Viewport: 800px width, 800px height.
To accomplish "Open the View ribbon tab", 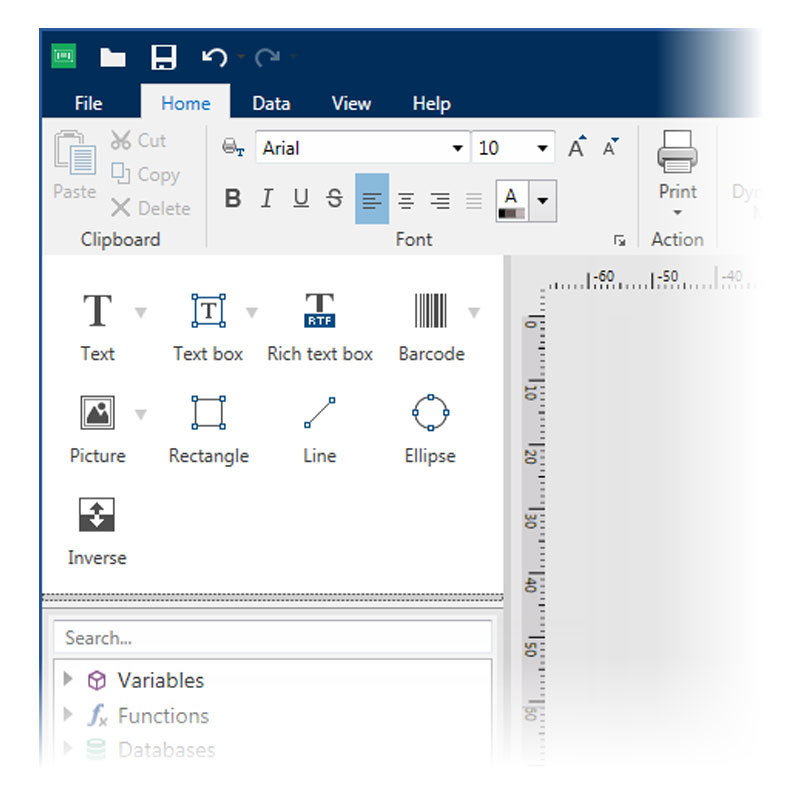I will pos(350,103).
